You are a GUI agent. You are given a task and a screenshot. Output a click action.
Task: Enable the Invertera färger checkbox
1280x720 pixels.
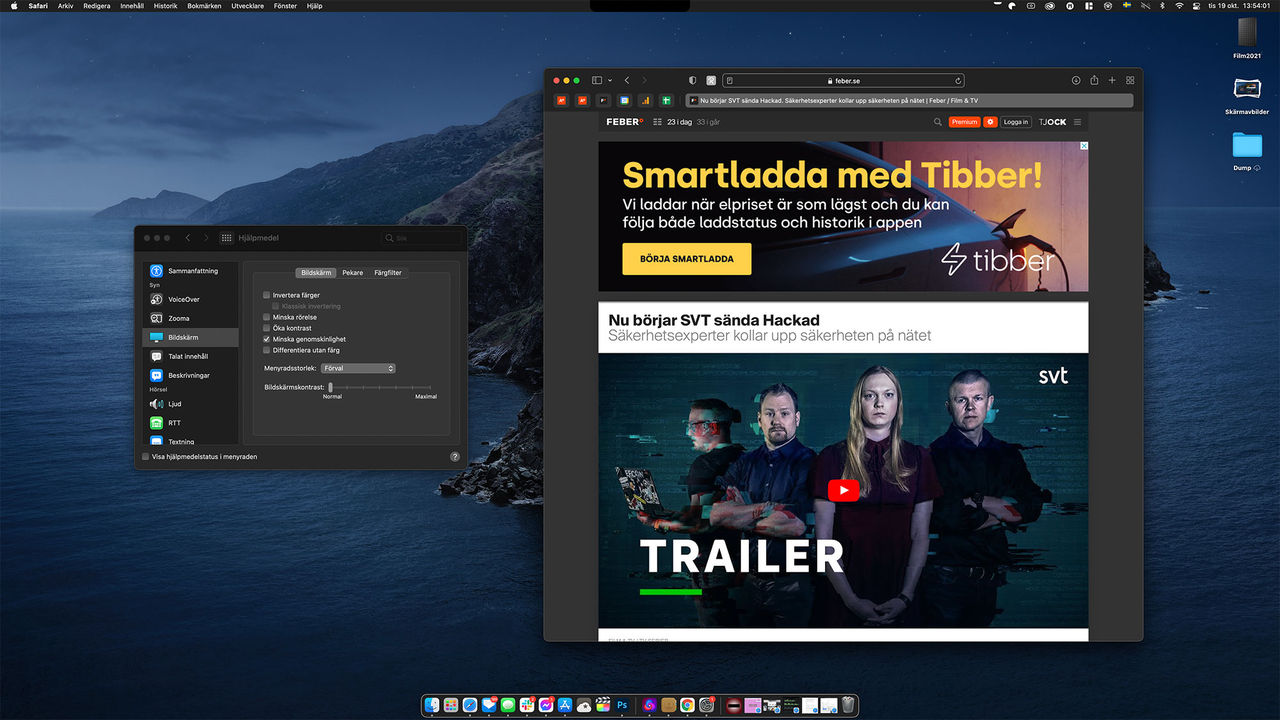267,295
